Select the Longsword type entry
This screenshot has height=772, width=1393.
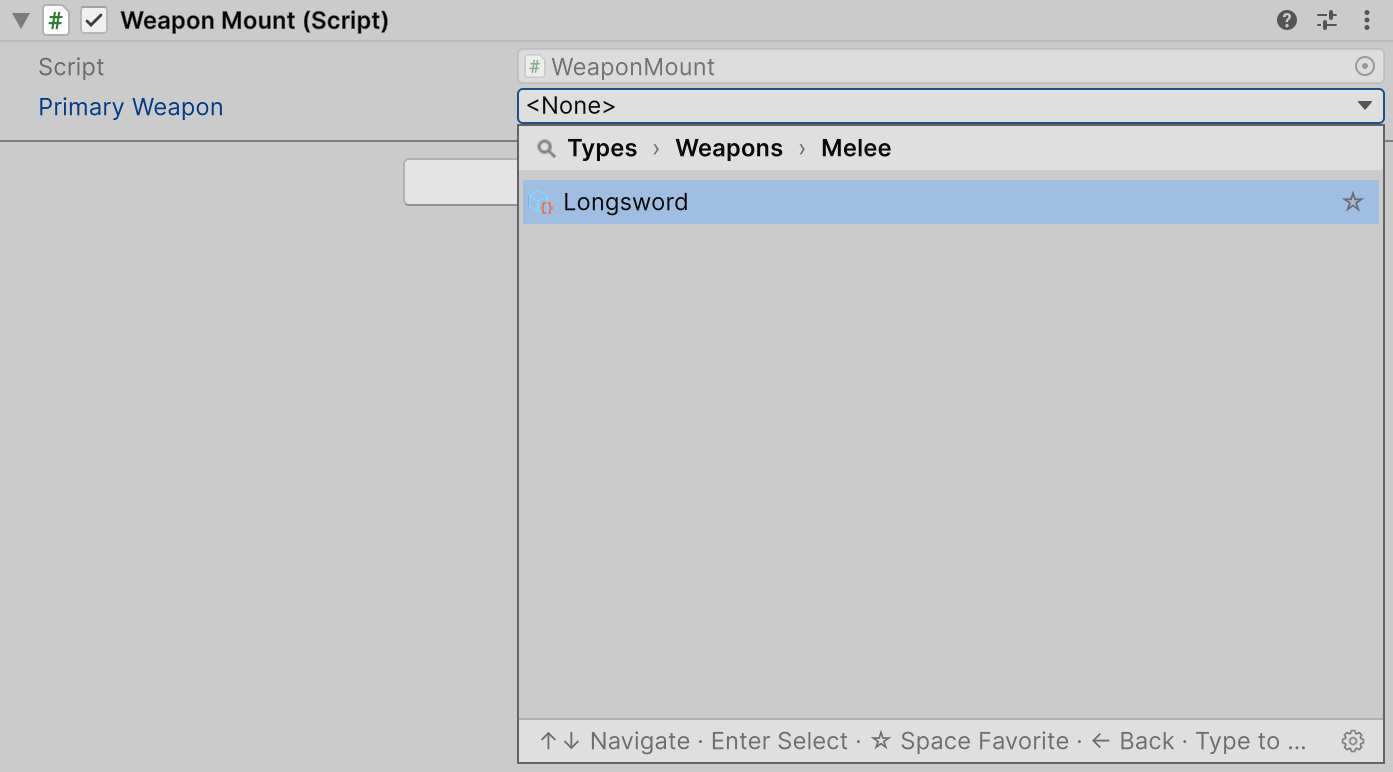(951, 202)
